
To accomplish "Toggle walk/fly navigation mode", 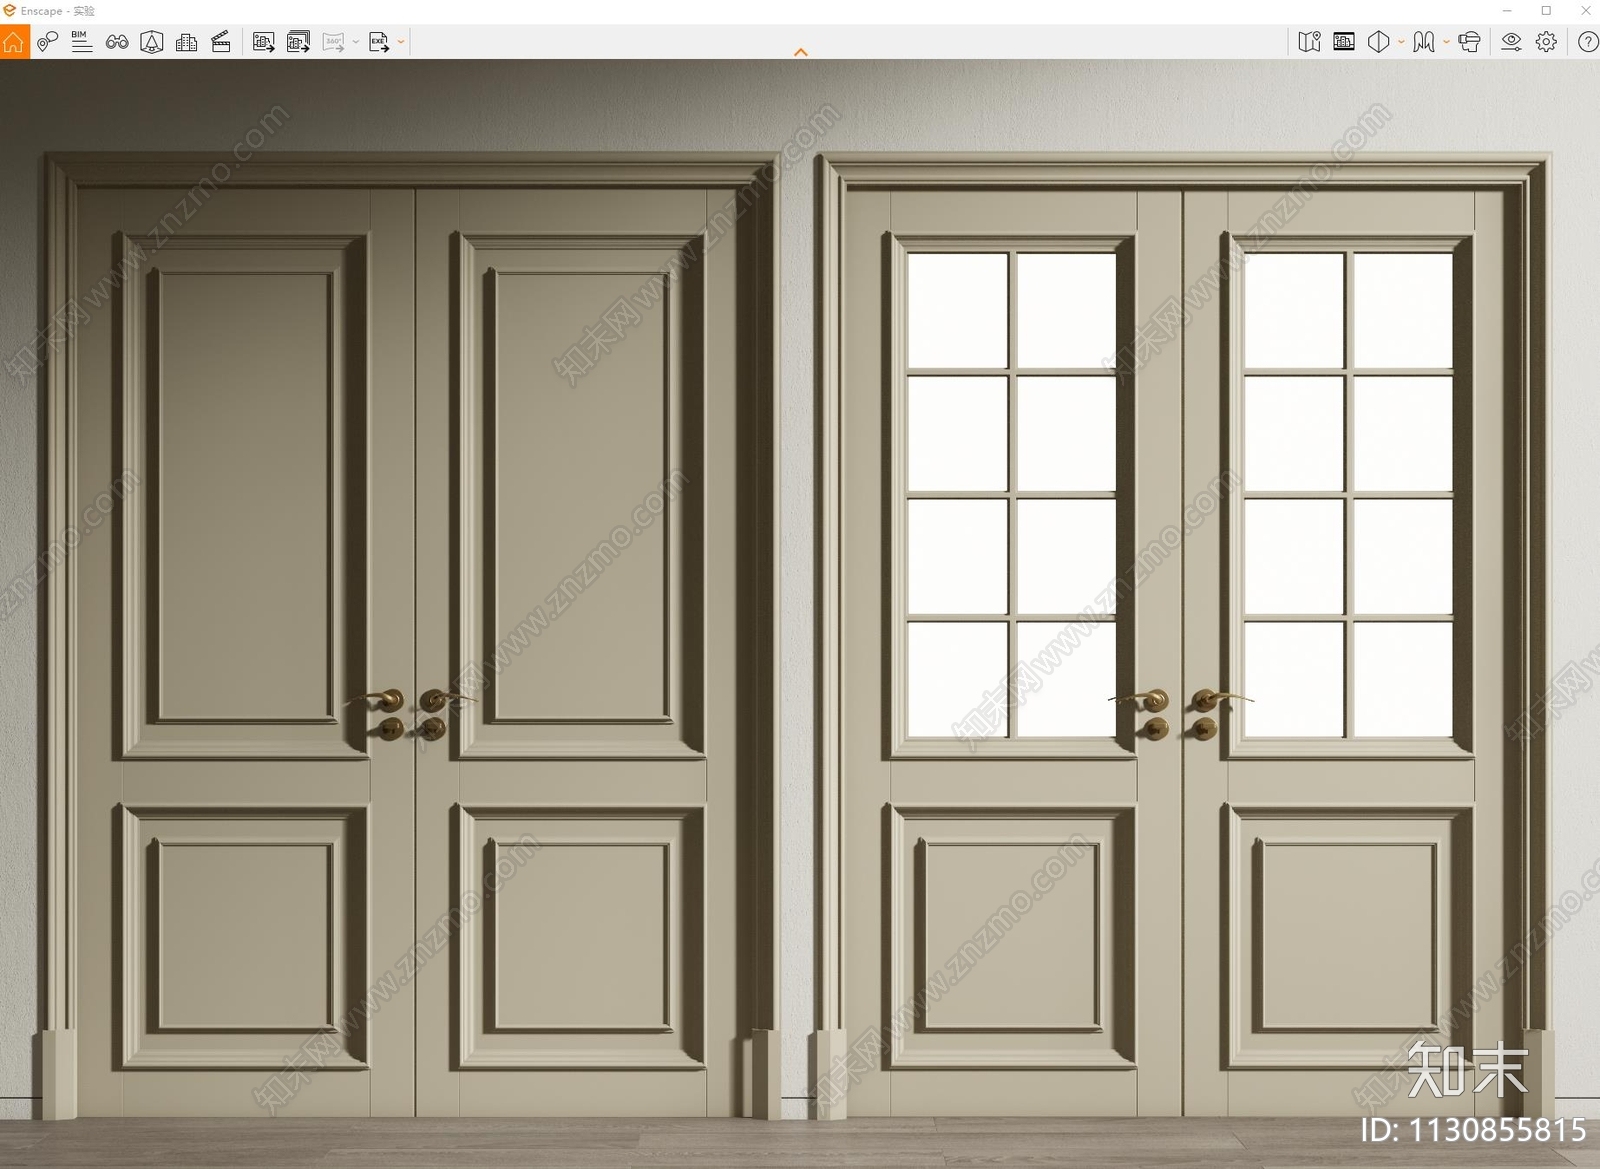I will click(x=1424, y=42).
